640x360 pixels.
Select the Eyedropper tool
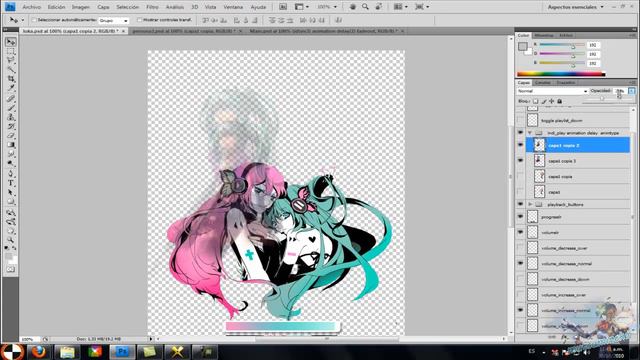(11, 87)
